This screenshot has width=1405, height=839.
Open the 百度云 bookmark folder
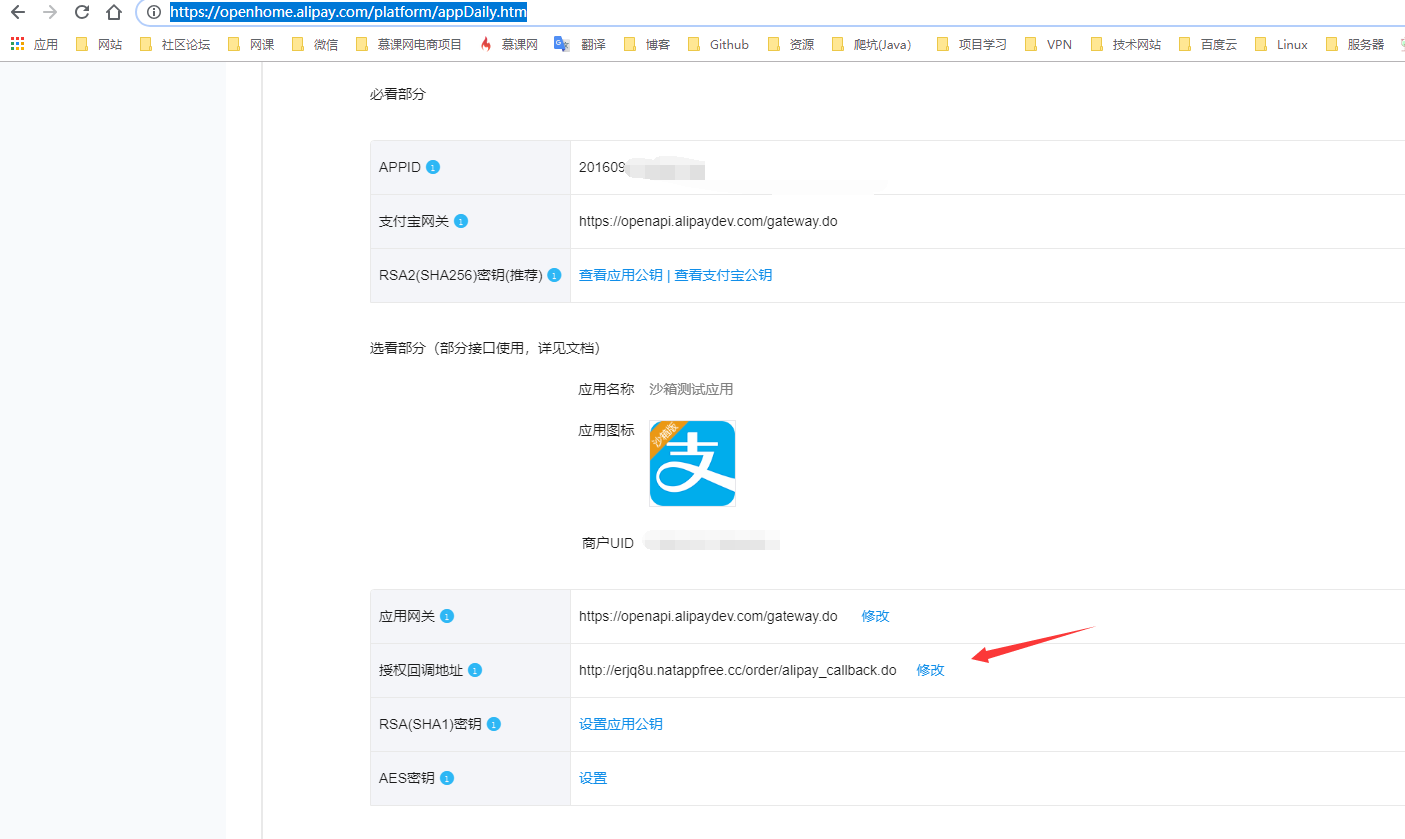tap(1208, 44)
